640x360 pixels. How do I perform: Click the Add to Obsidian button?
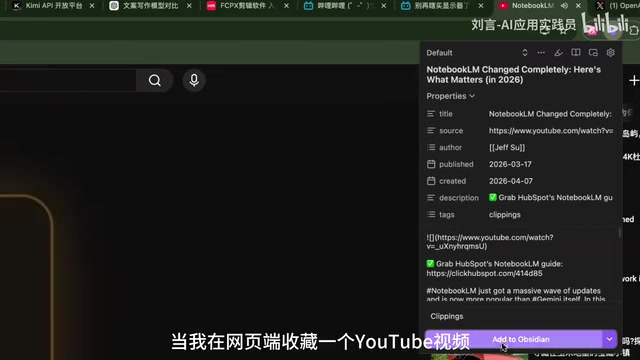[513, 339]
